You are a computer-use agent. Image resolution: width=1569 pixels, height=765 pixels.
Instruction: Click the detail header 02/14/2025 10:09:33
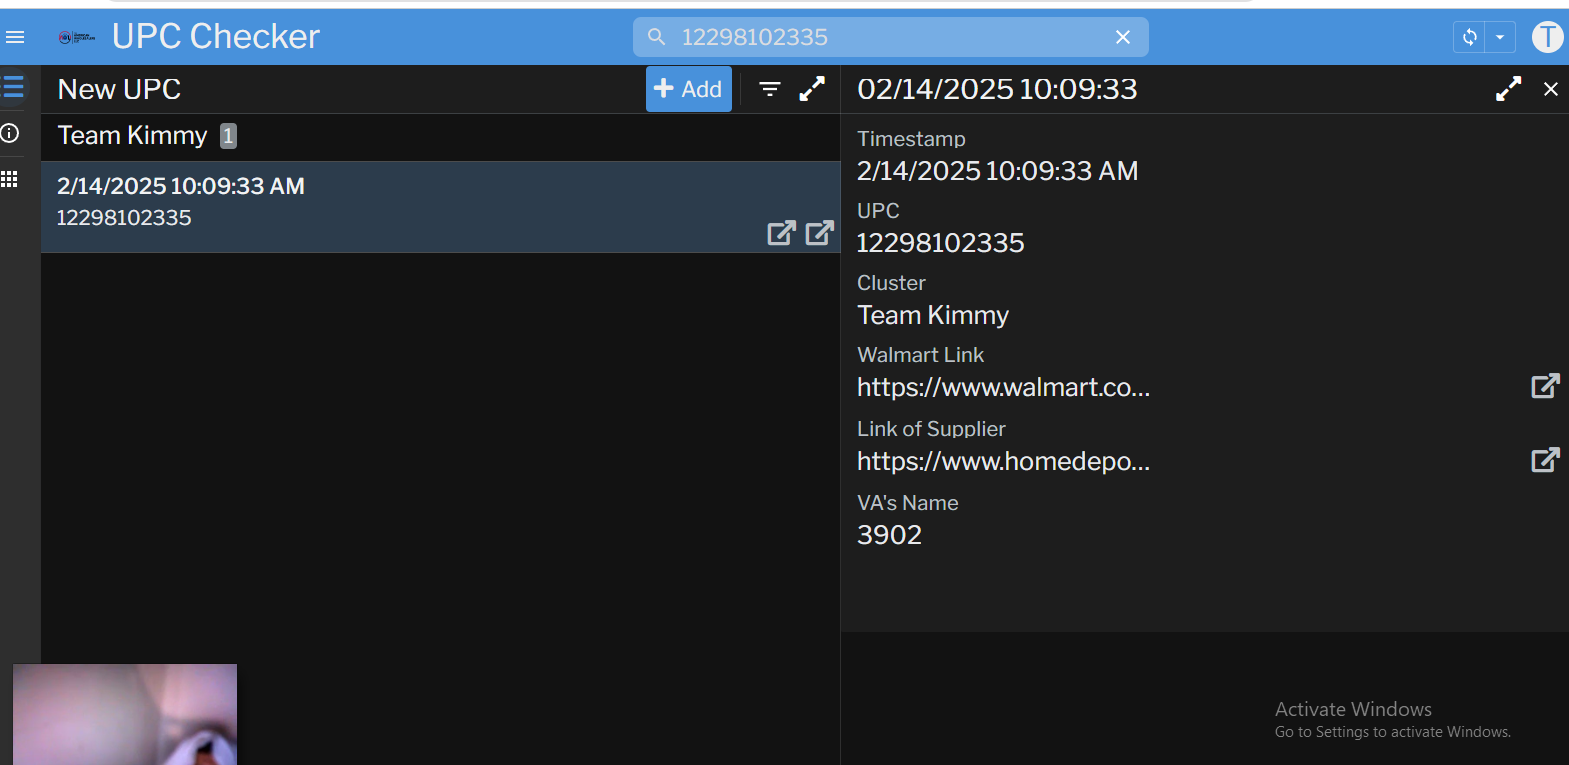click(997, 89)
